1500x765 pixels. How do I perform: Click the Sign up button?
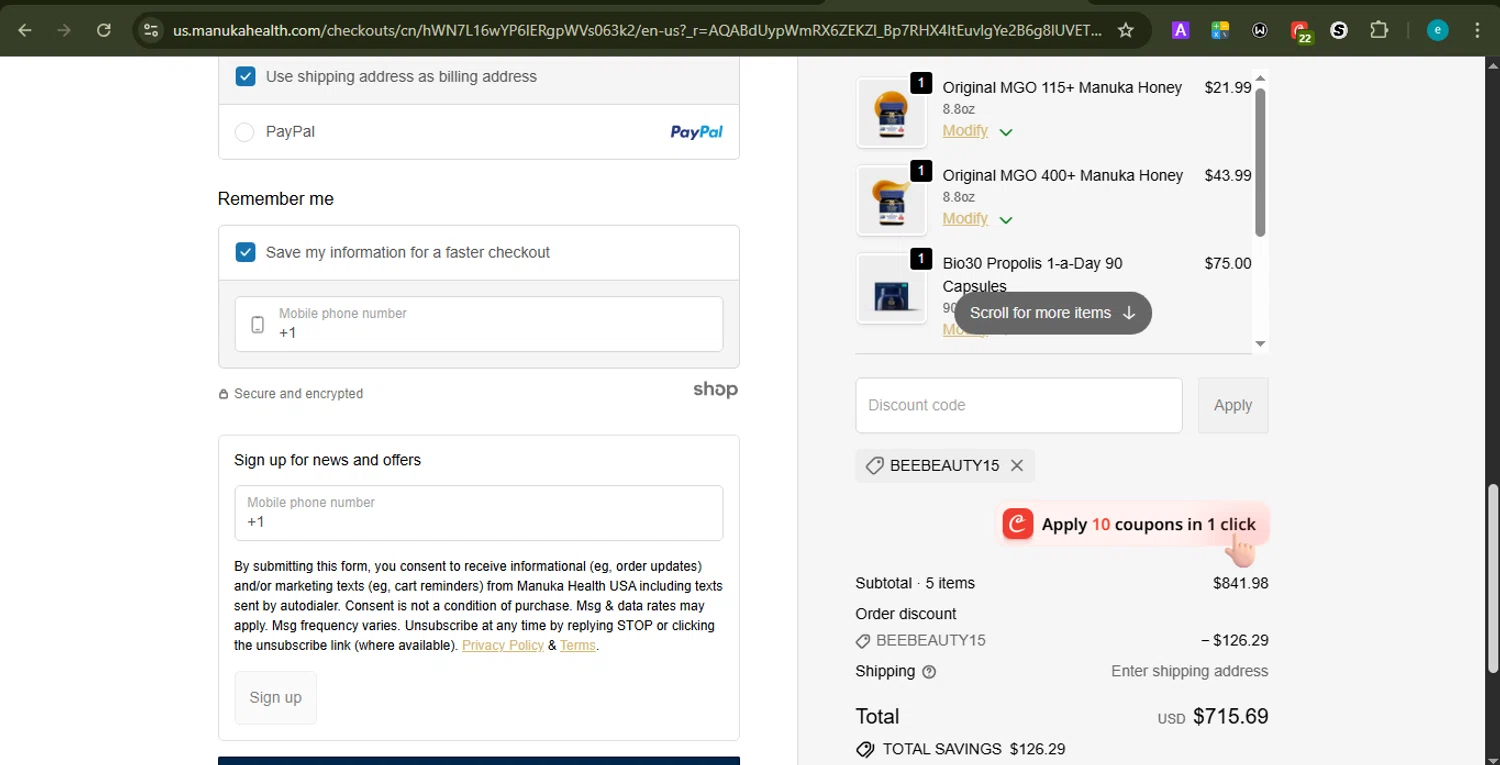pos(275,698)
